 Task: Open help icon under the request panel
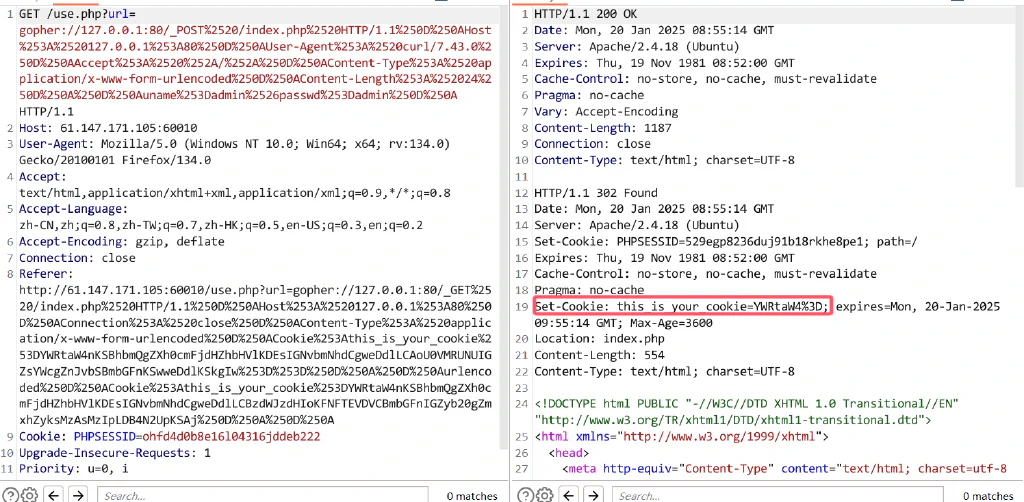(x=9, y=495)
